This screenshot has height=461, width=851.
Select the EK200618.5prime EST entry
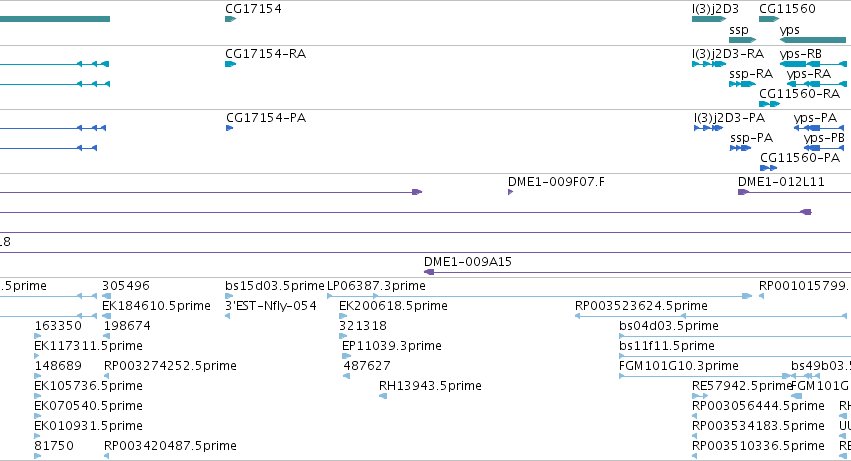click(393, 306)
